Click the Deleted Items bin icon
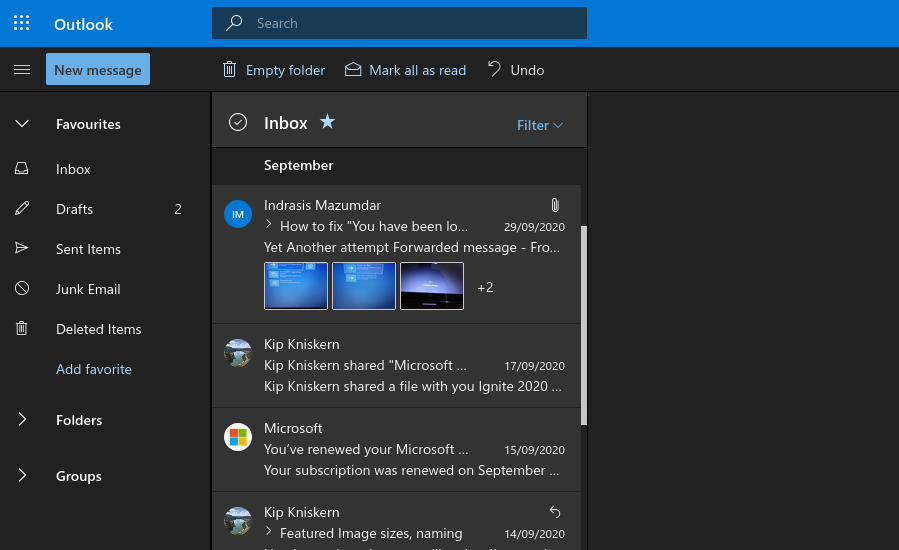Viewport: 899px width, 550px height. pos(21,328)
